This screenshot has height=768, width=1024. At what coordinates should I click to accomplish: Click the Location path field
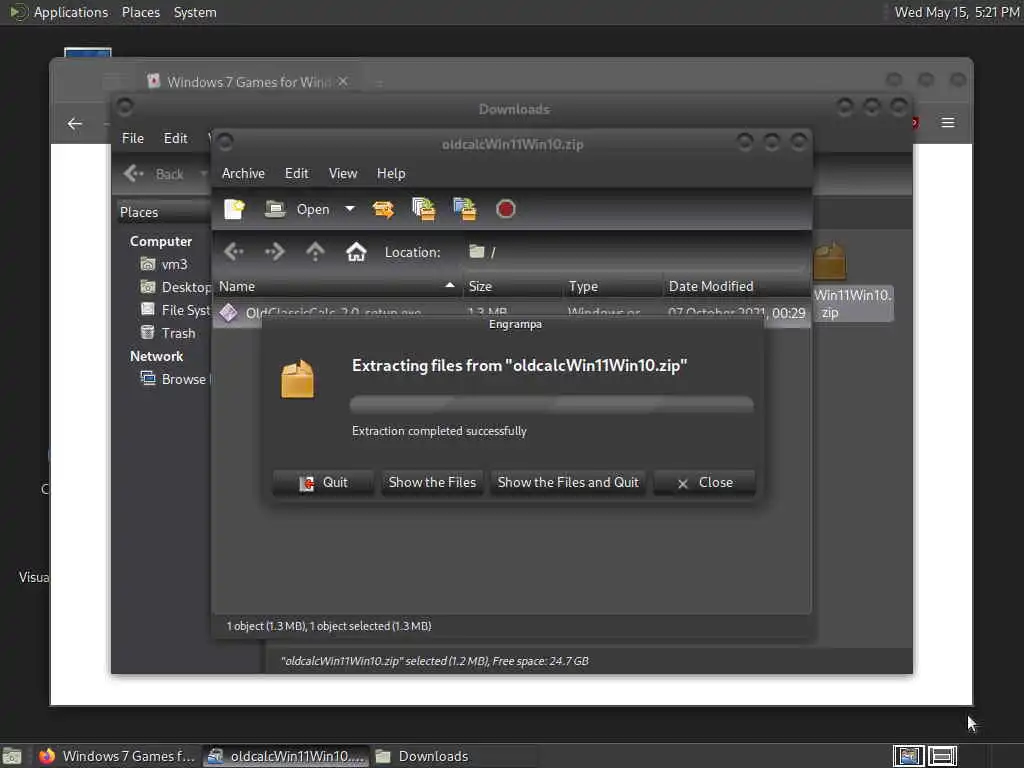635,252
